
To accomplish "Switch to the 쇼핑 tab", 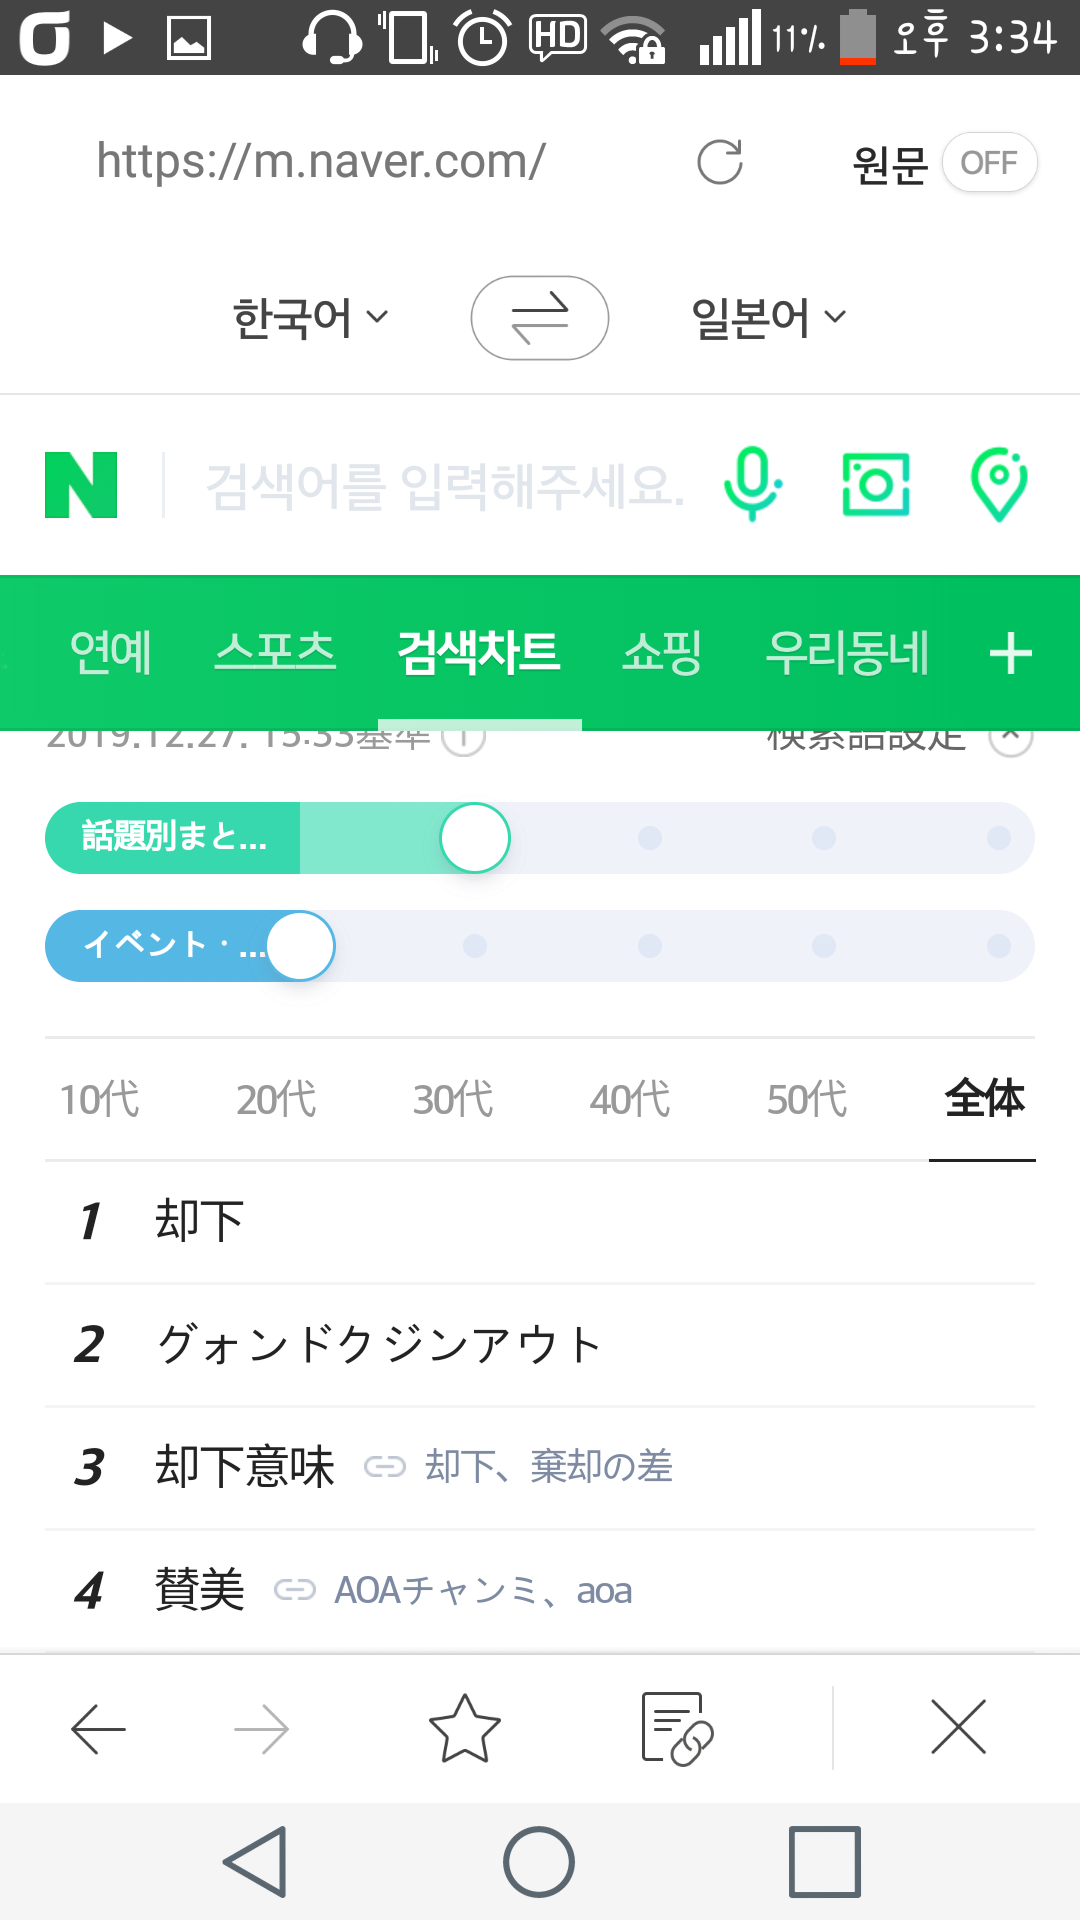I will point(662,653).
